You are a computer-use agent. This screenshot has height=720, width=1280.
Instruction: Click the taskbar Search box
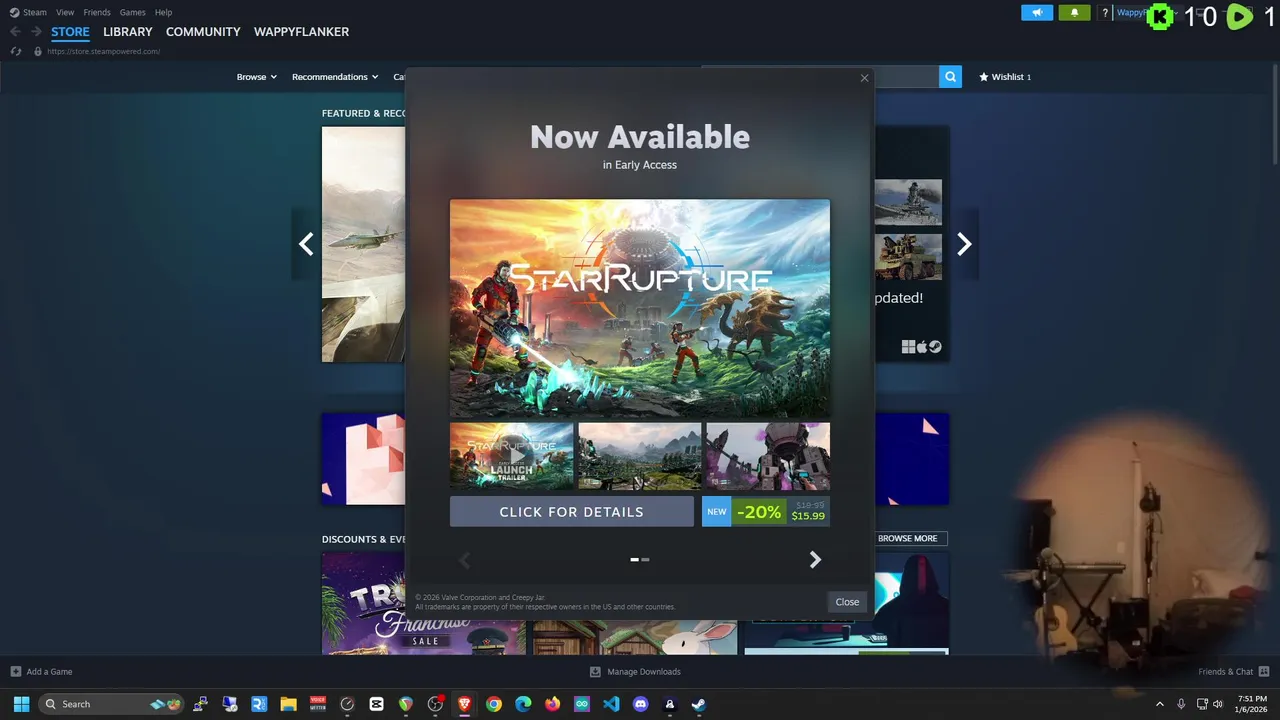point(111,704)
